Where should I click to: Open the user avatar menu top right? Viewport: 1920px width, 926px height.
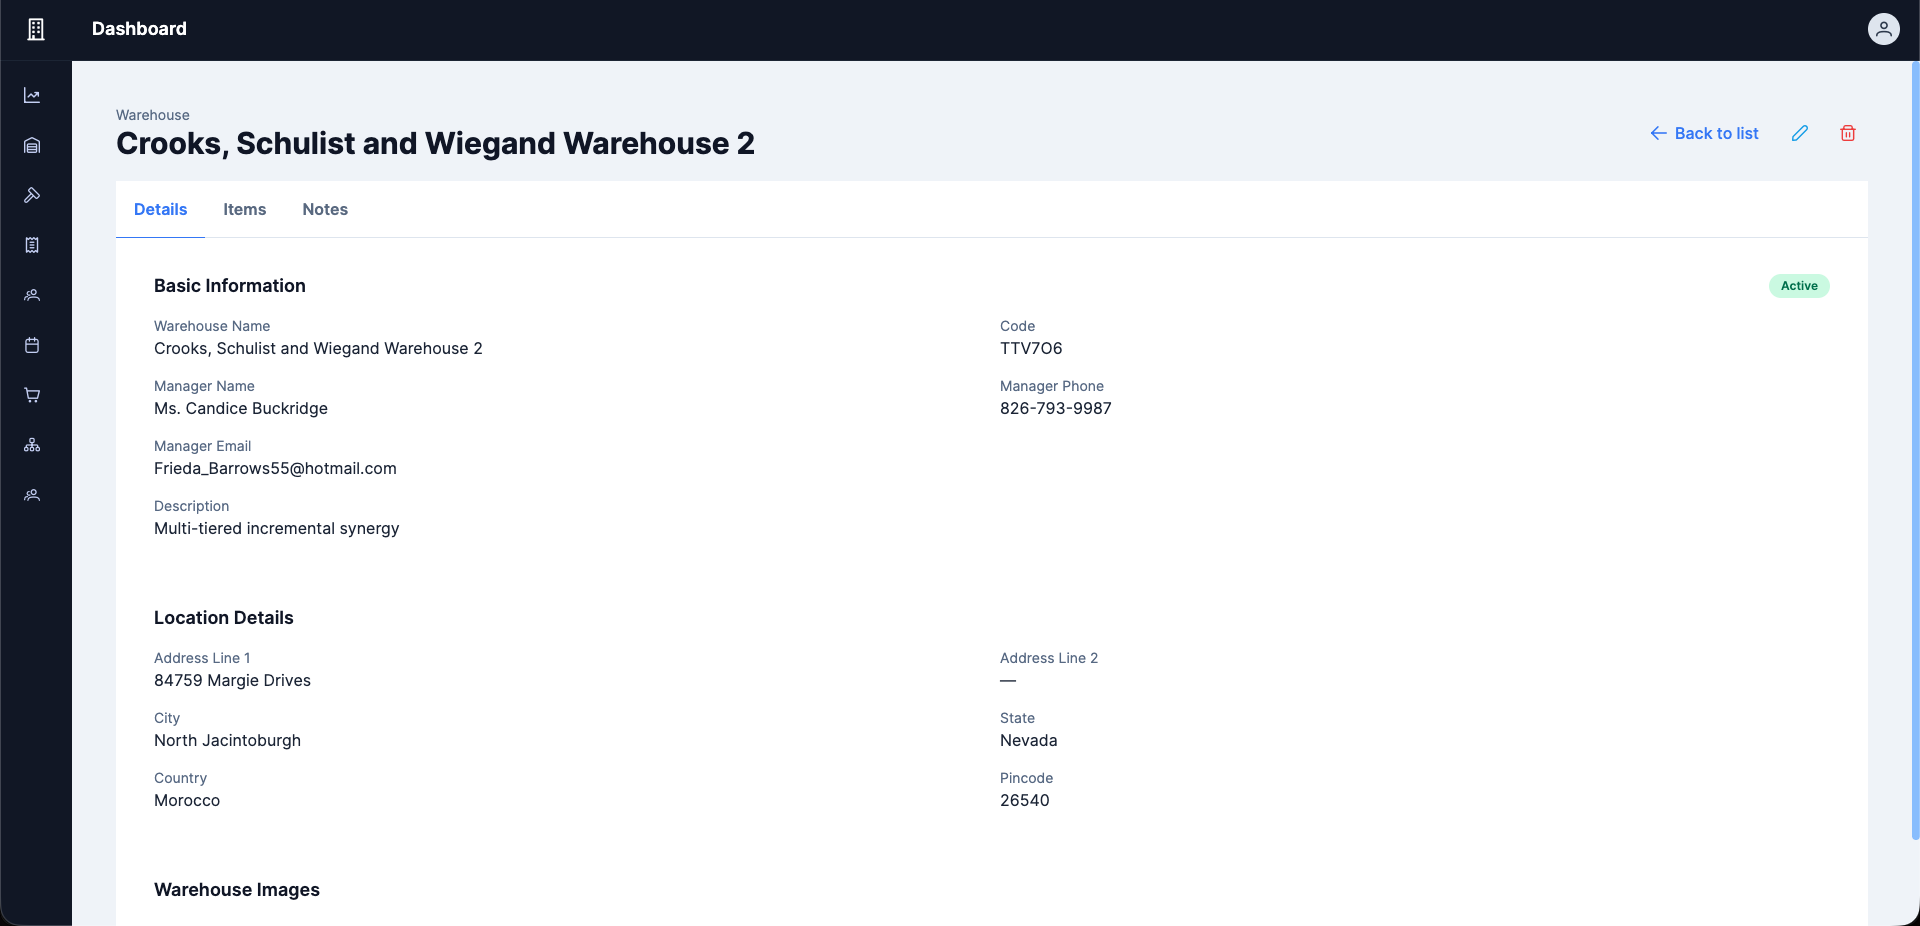coord(1884,29)
